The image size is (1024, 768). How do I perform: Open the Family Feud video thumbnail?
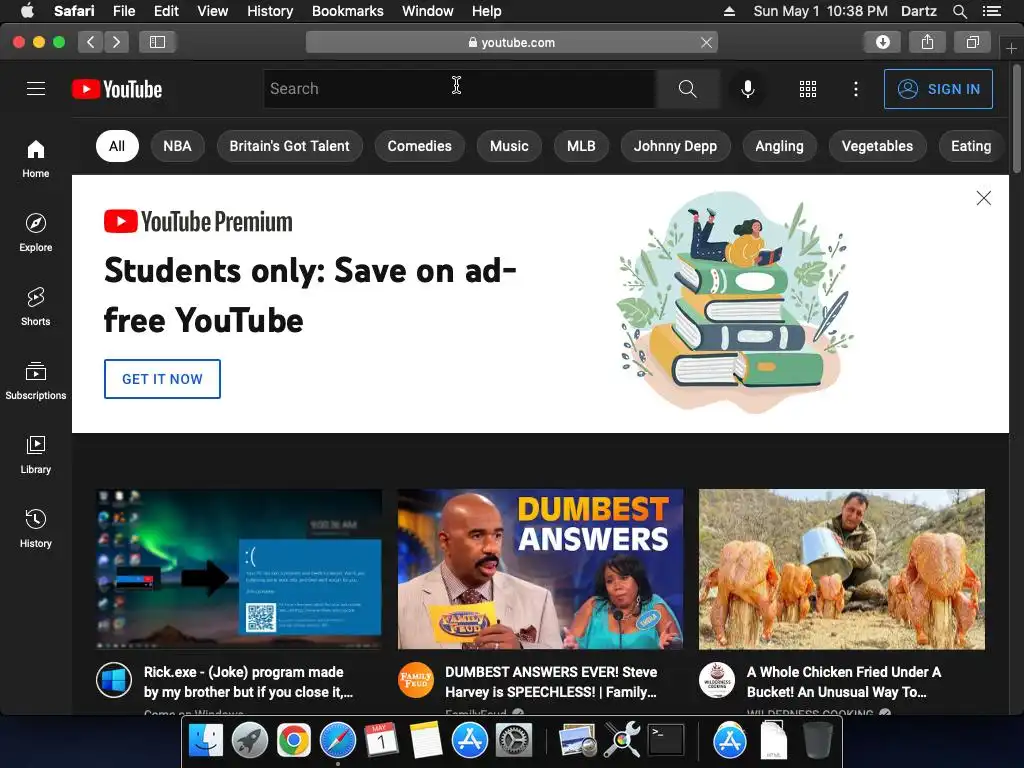click(540, 569)
